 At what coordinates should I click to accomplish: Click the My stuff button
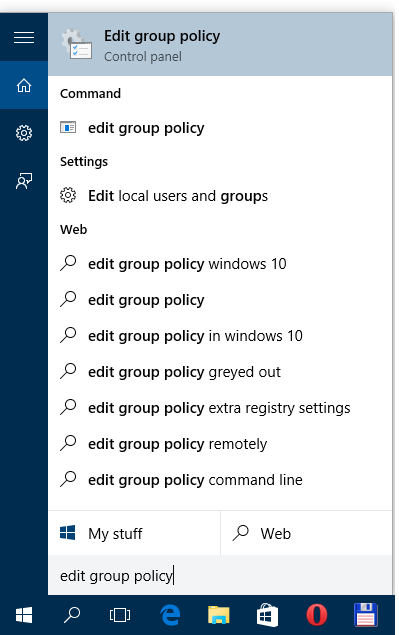pyautogui.click(x=134, y=533)
